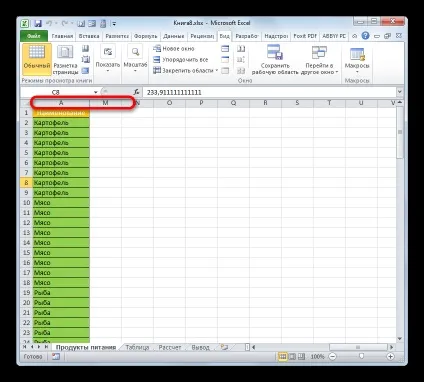Switch to the Рассчет sheet tab
Image resolution: width=424 pixels, height=382 pixels.
pos(169,347)
